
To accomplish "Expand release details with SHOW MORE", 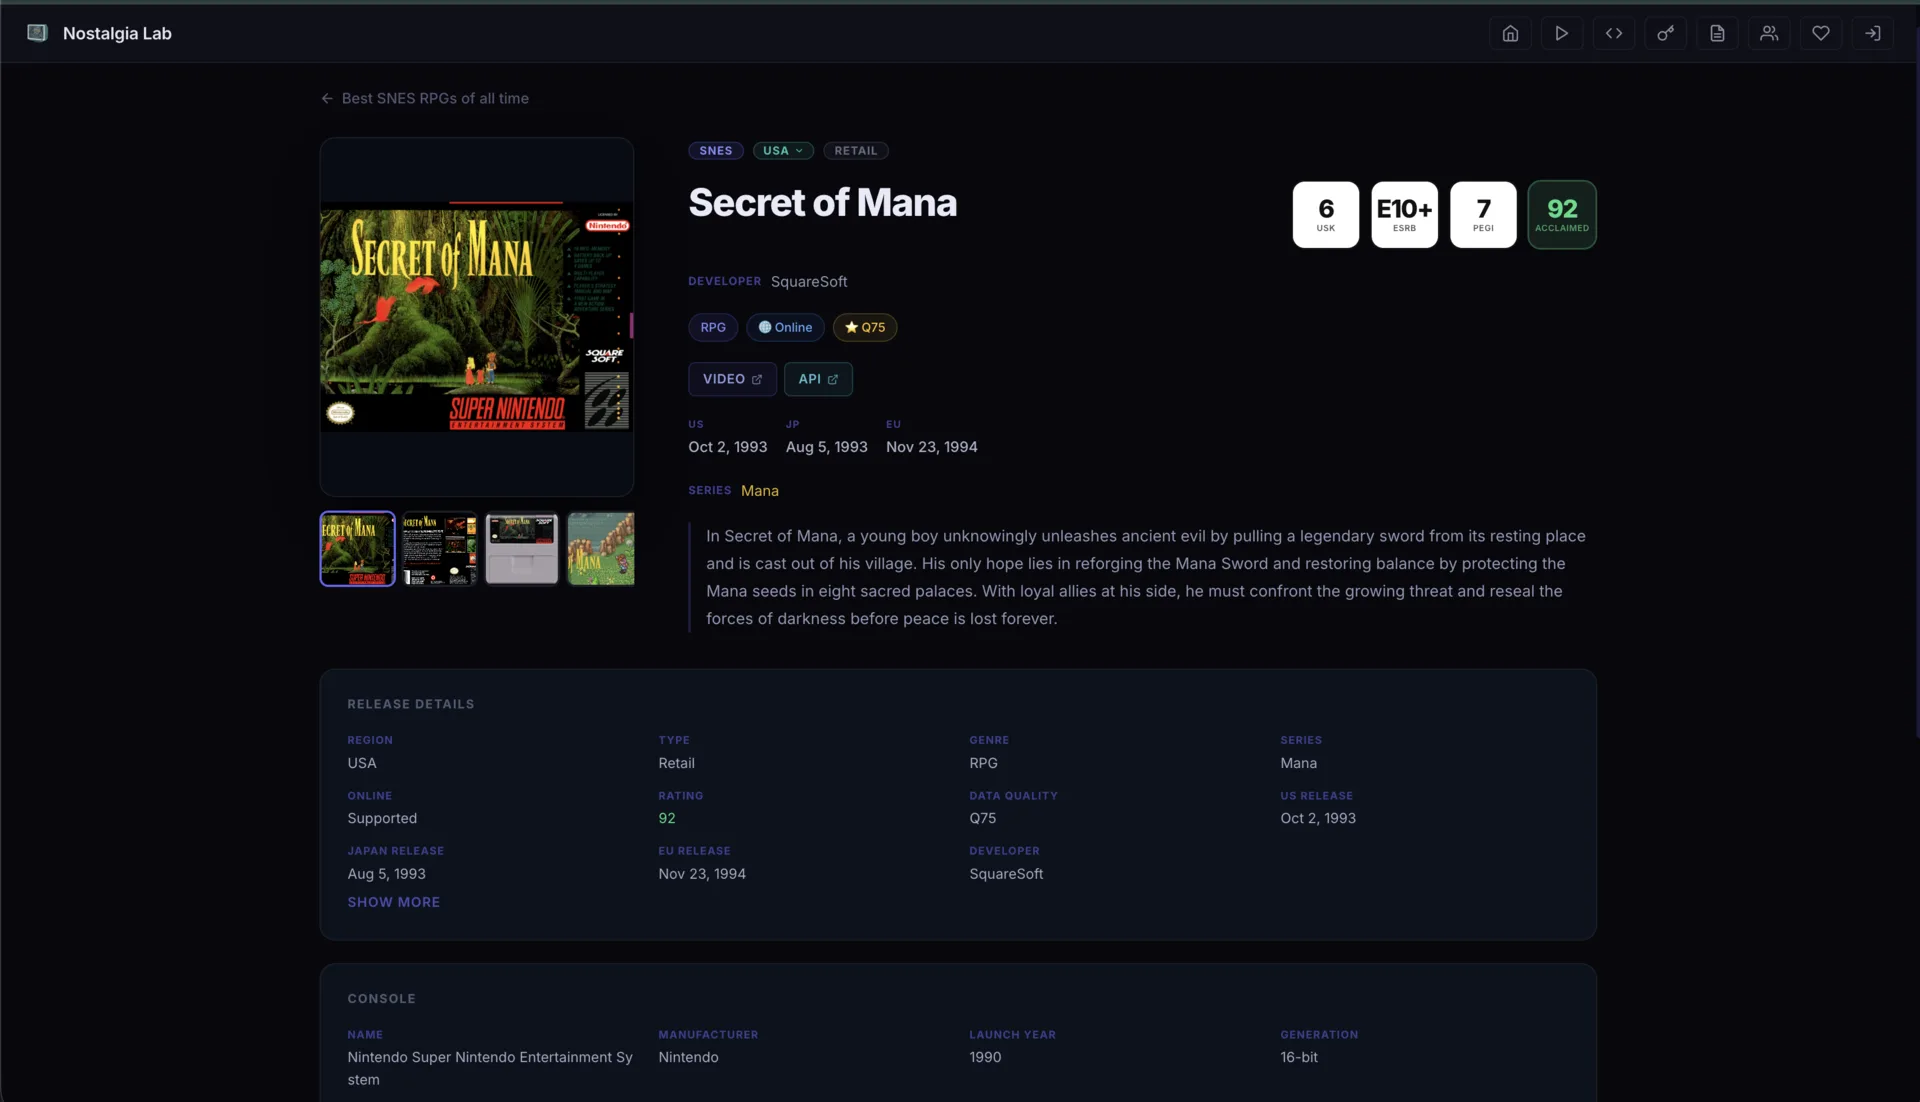I will point(393,902).
